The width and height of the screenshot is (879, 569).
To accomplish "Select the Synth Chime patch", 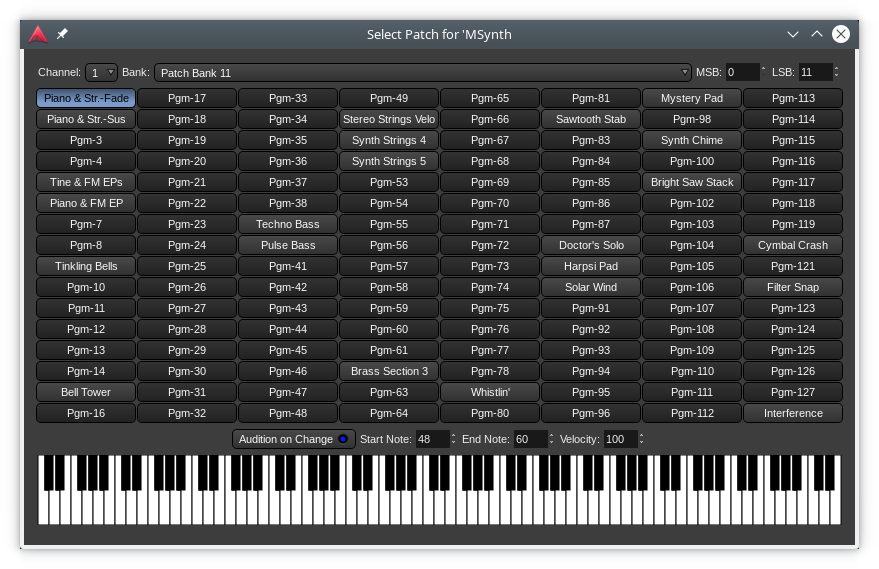I will [692, 140].
